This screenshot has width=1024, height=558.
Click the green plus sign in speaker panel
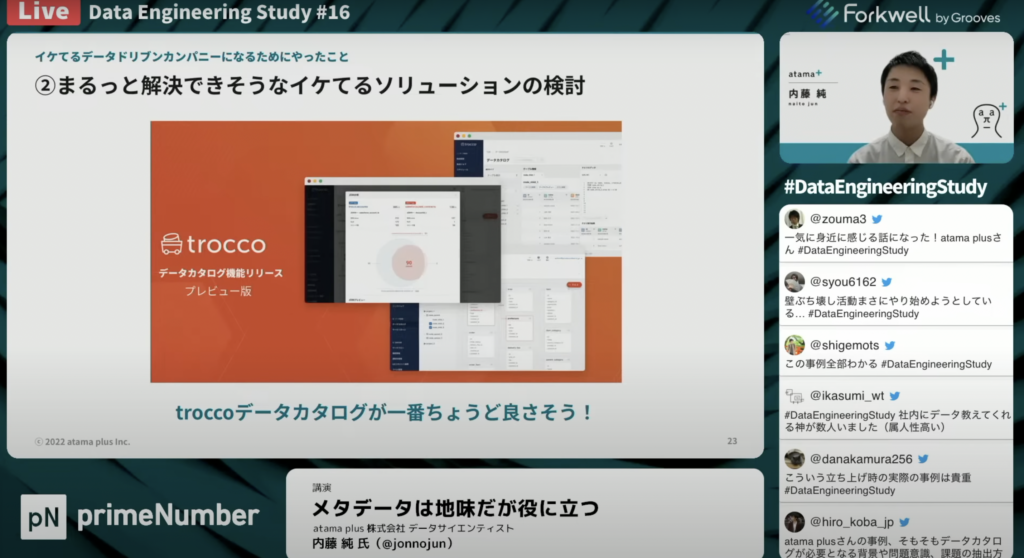pyautogui.click(x=943, y=60)
